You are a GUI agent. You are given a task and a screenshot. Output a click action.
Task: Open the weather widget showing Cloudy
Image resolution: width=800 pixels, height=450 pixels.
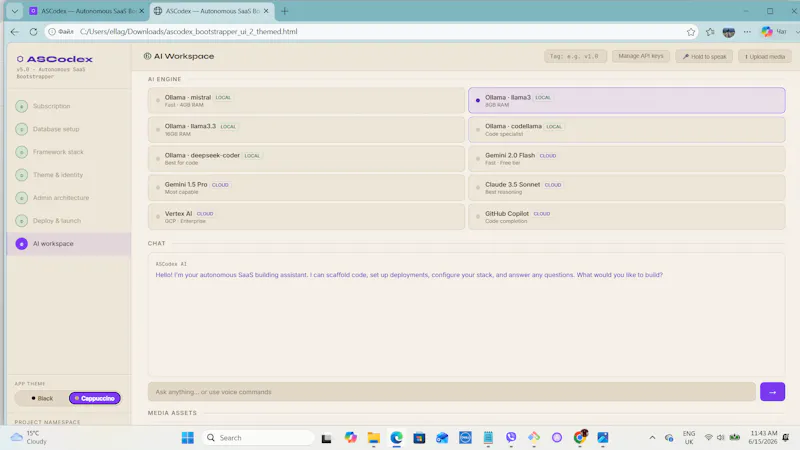(30, 438)
